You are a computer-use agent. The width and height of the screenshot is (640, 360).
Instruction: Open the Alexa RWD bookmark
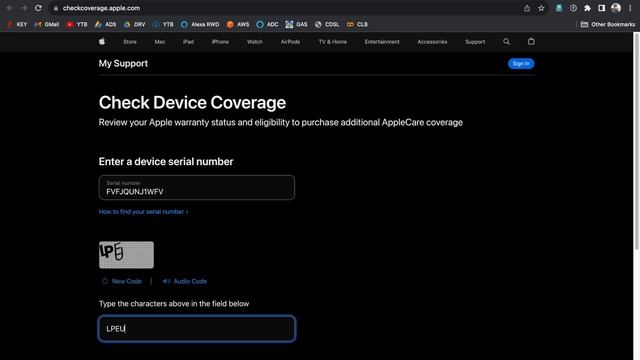coord(200,24)
